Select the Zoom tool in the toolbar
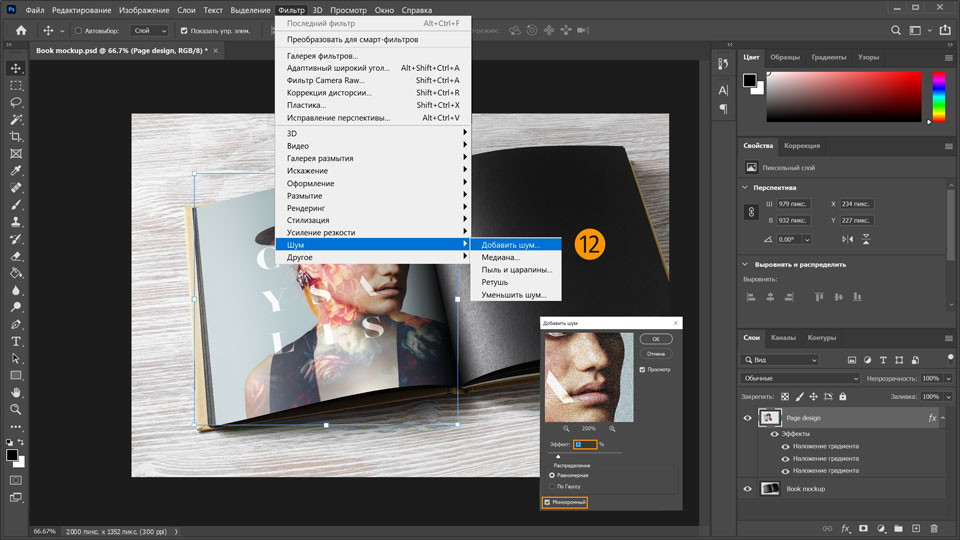 [x=16, y=410]
